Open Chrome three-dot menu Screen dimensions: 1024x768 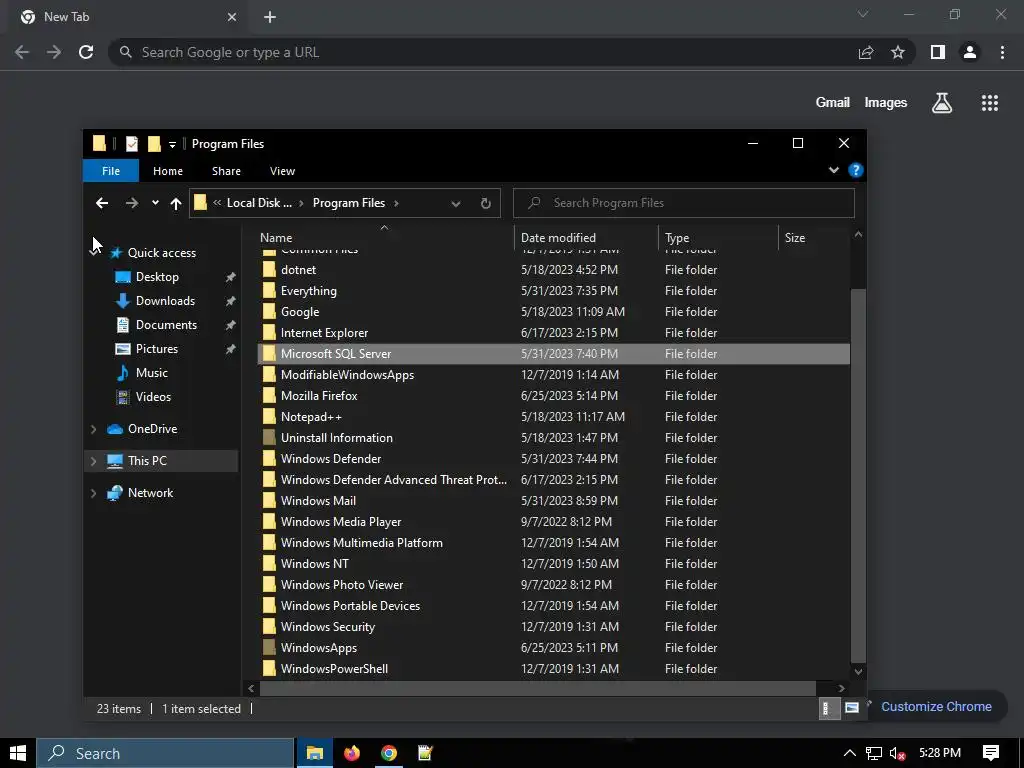coord(1002,52)
